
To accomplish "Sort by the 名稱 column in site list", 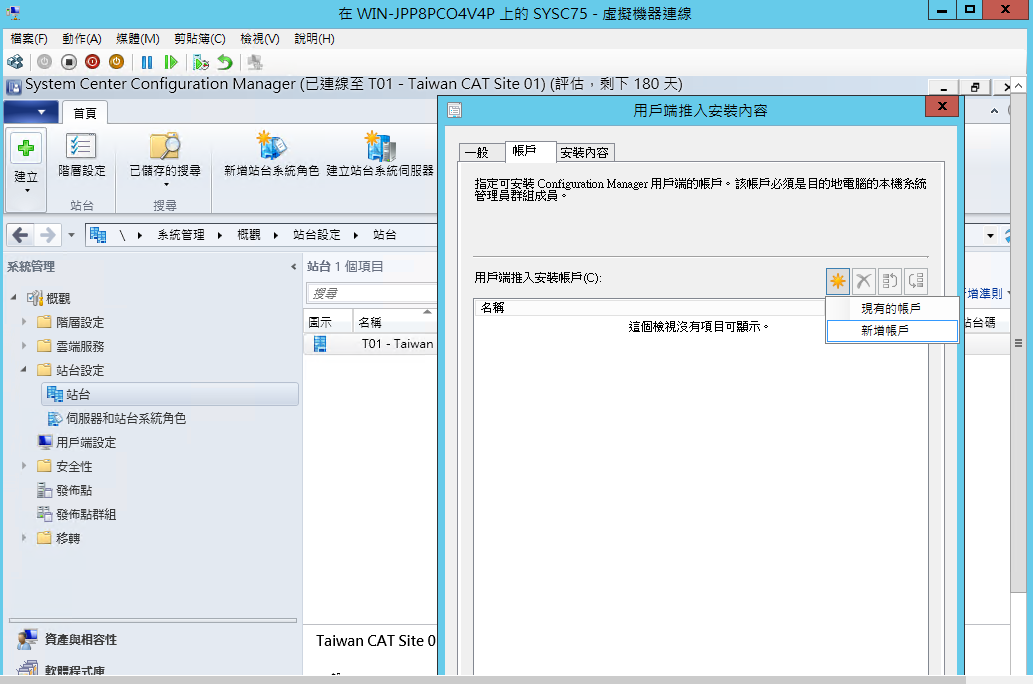I will (x=395, y=322).
